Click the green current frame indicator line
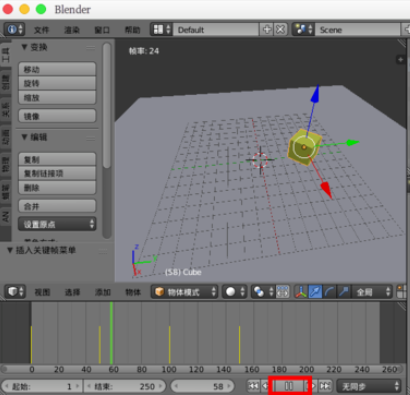Viewport: 410px width, 395px height. click(111, 333)
